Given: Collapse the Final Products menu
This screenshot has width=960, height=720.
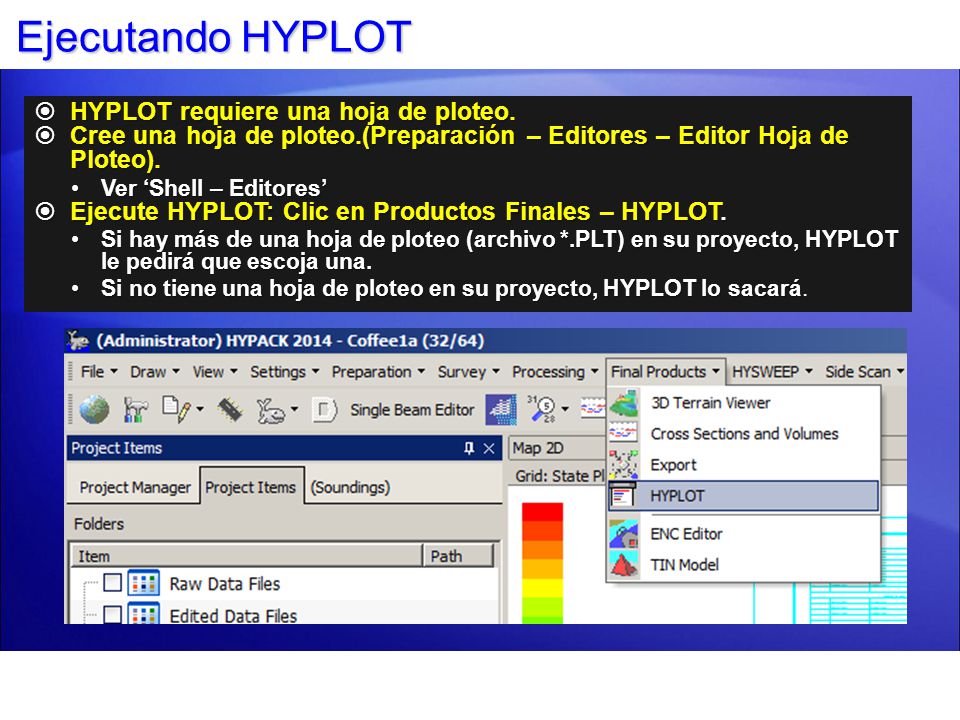Looking at the screenshot, I should [665, 372].
